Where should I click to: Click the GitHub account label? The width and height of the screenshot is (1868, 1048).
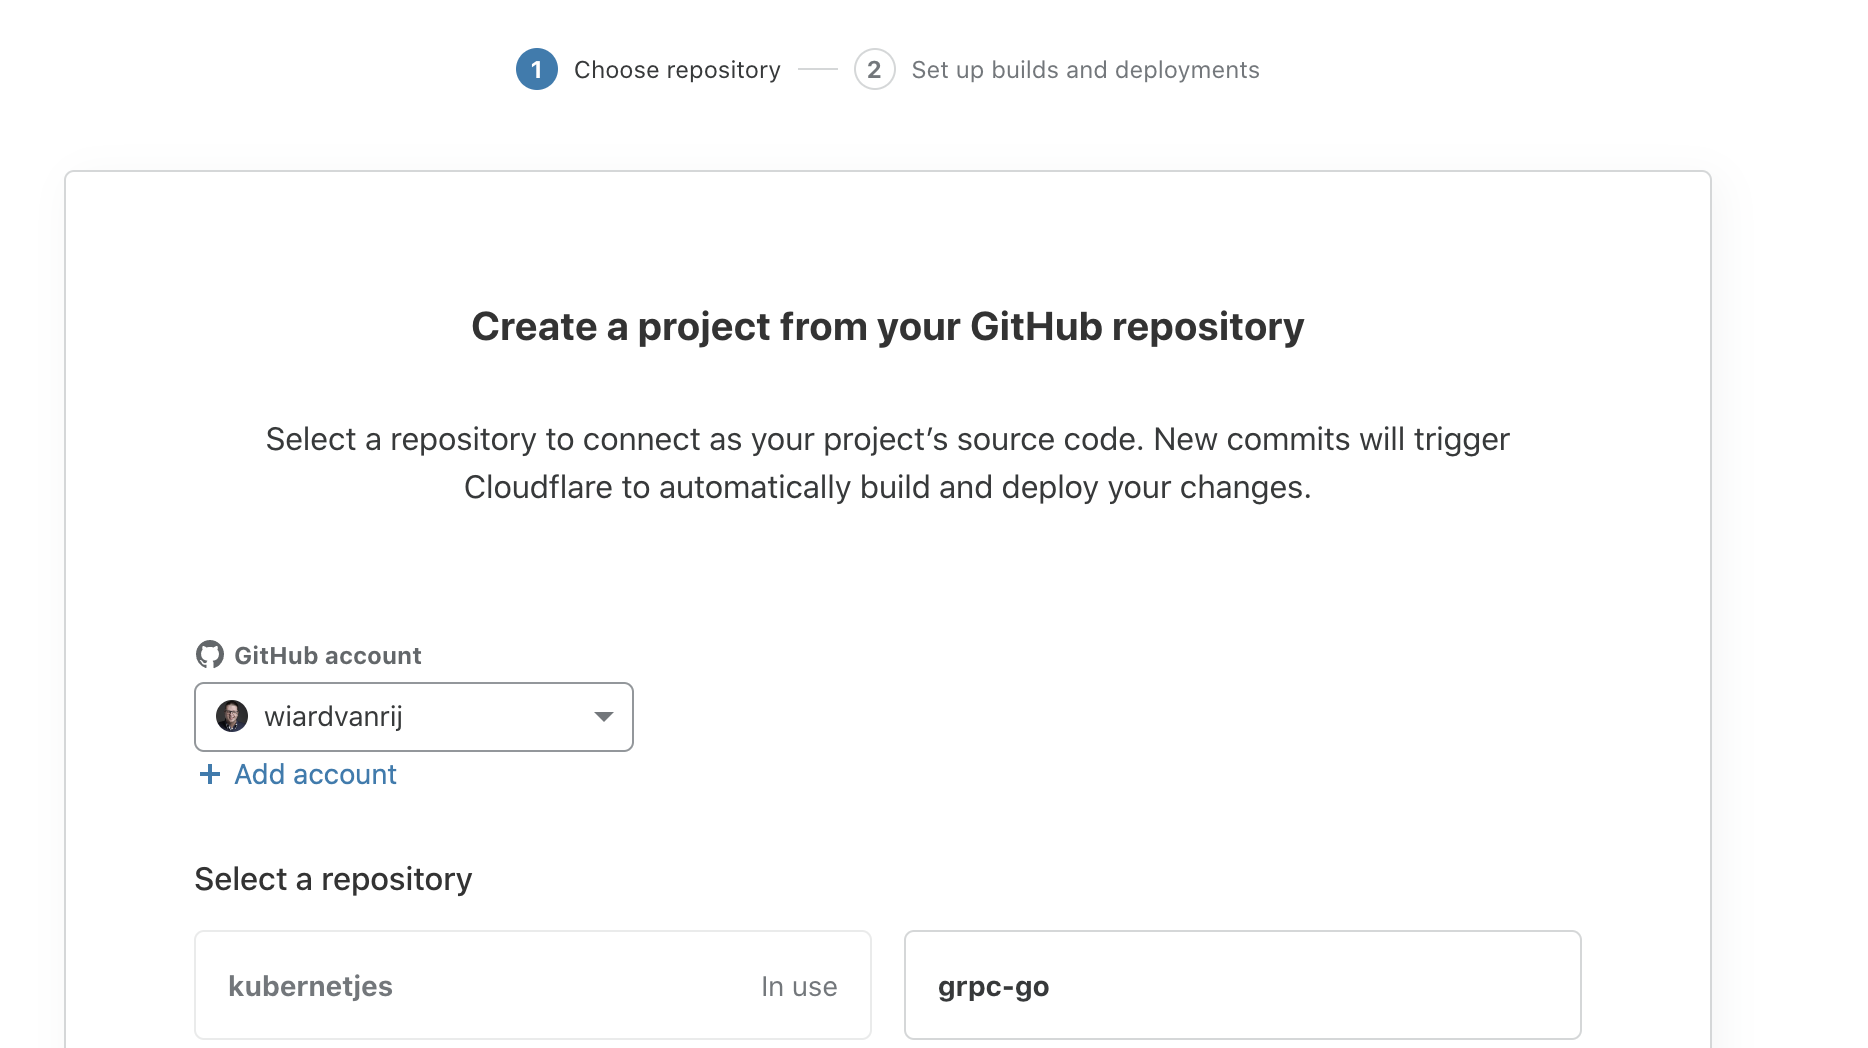(328, 656)
